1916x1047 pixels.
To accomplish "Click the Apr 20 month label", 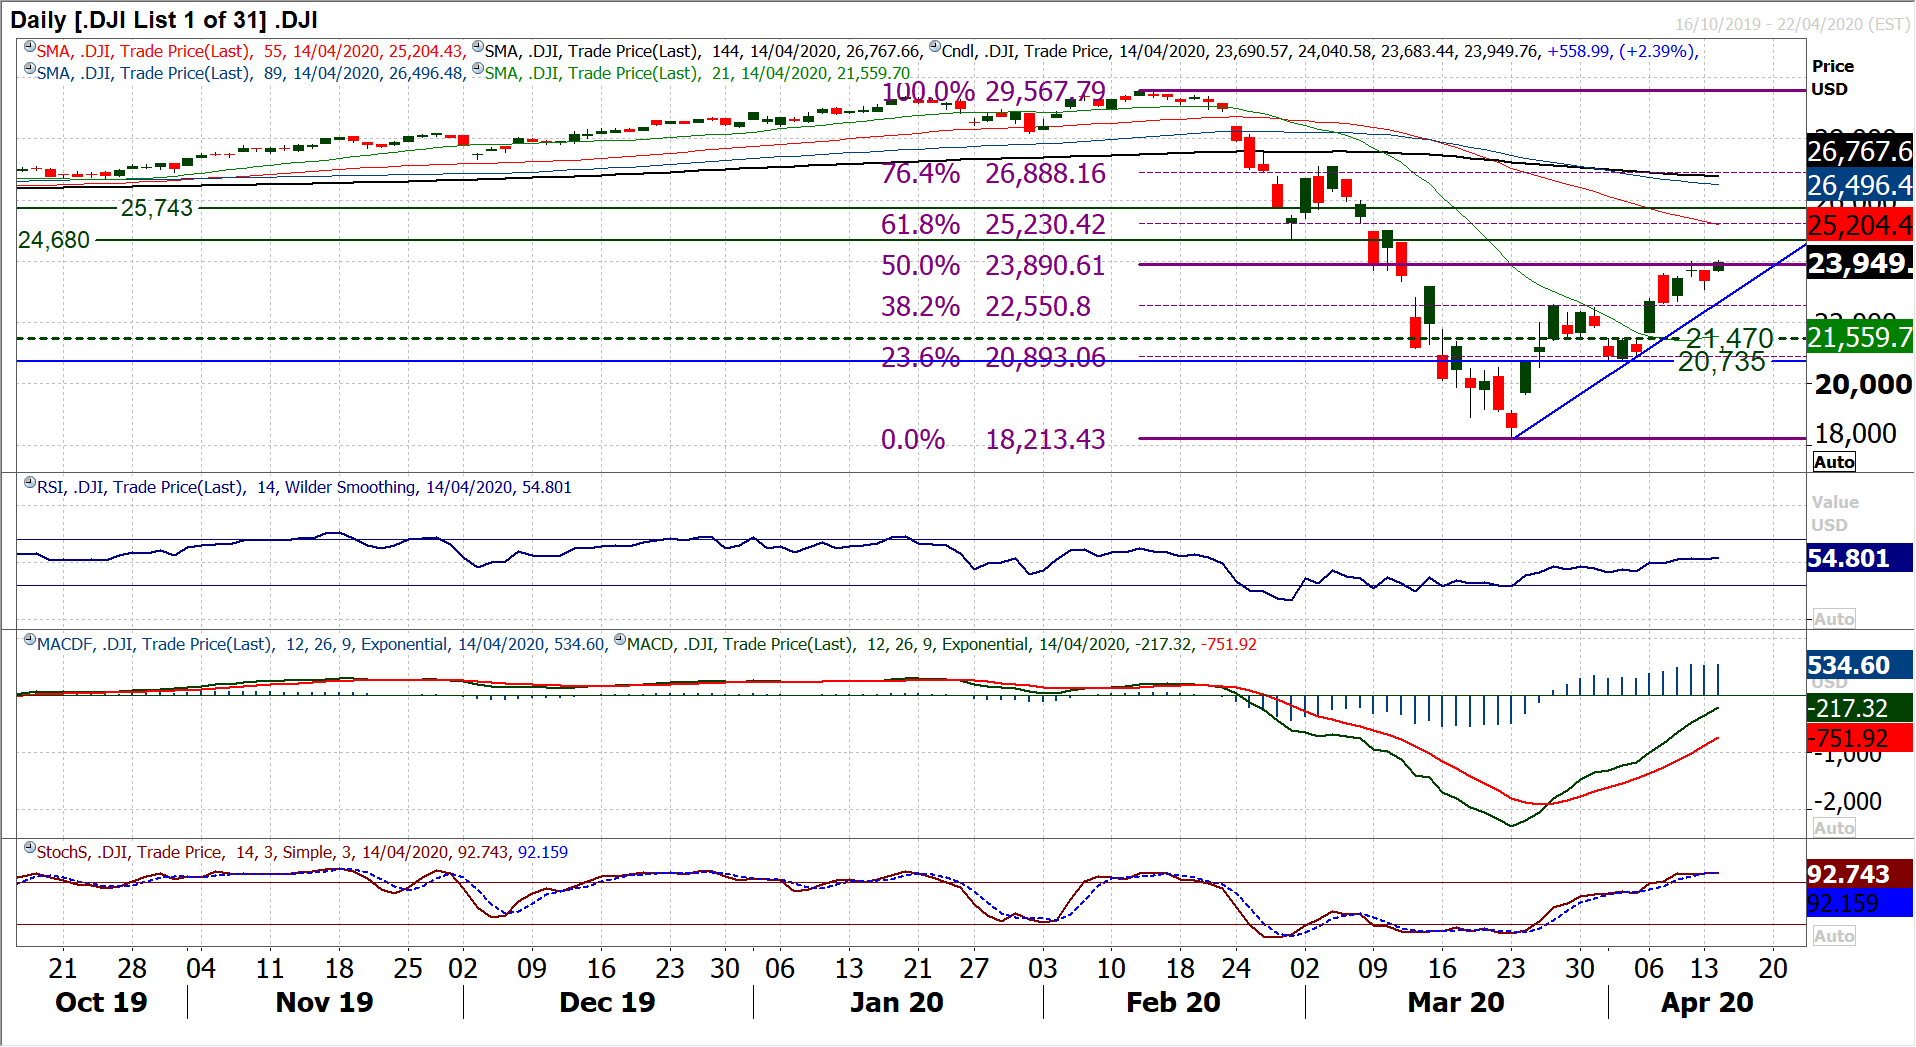I will [1707, 1002].
